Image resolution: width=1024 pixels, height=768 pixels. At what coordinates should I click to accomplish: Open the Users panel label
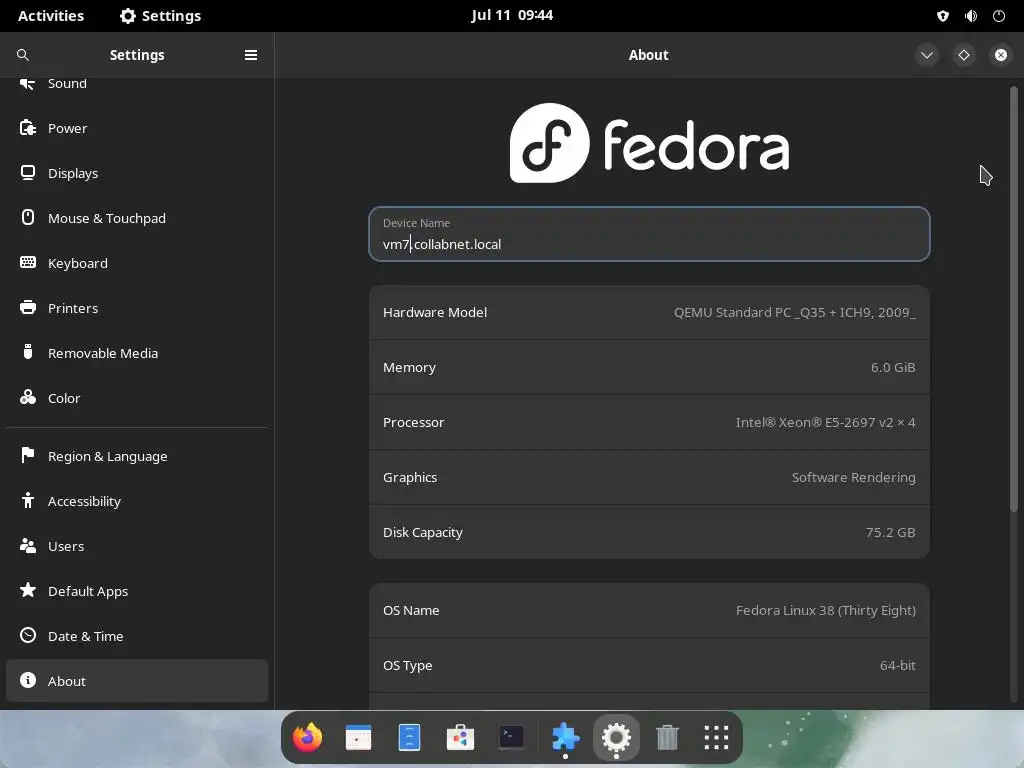66,546
